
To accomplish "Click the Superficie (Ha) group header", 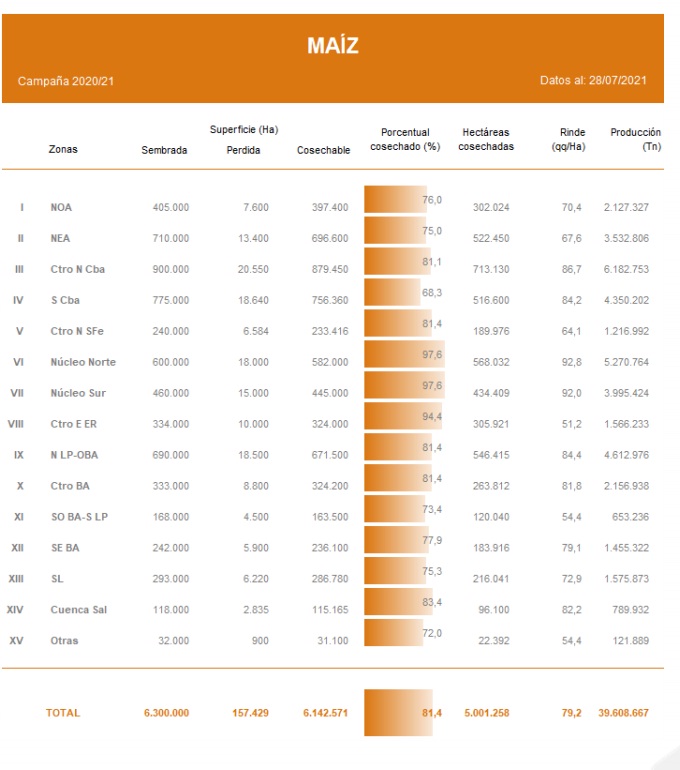I will click(x=243, y=131).
